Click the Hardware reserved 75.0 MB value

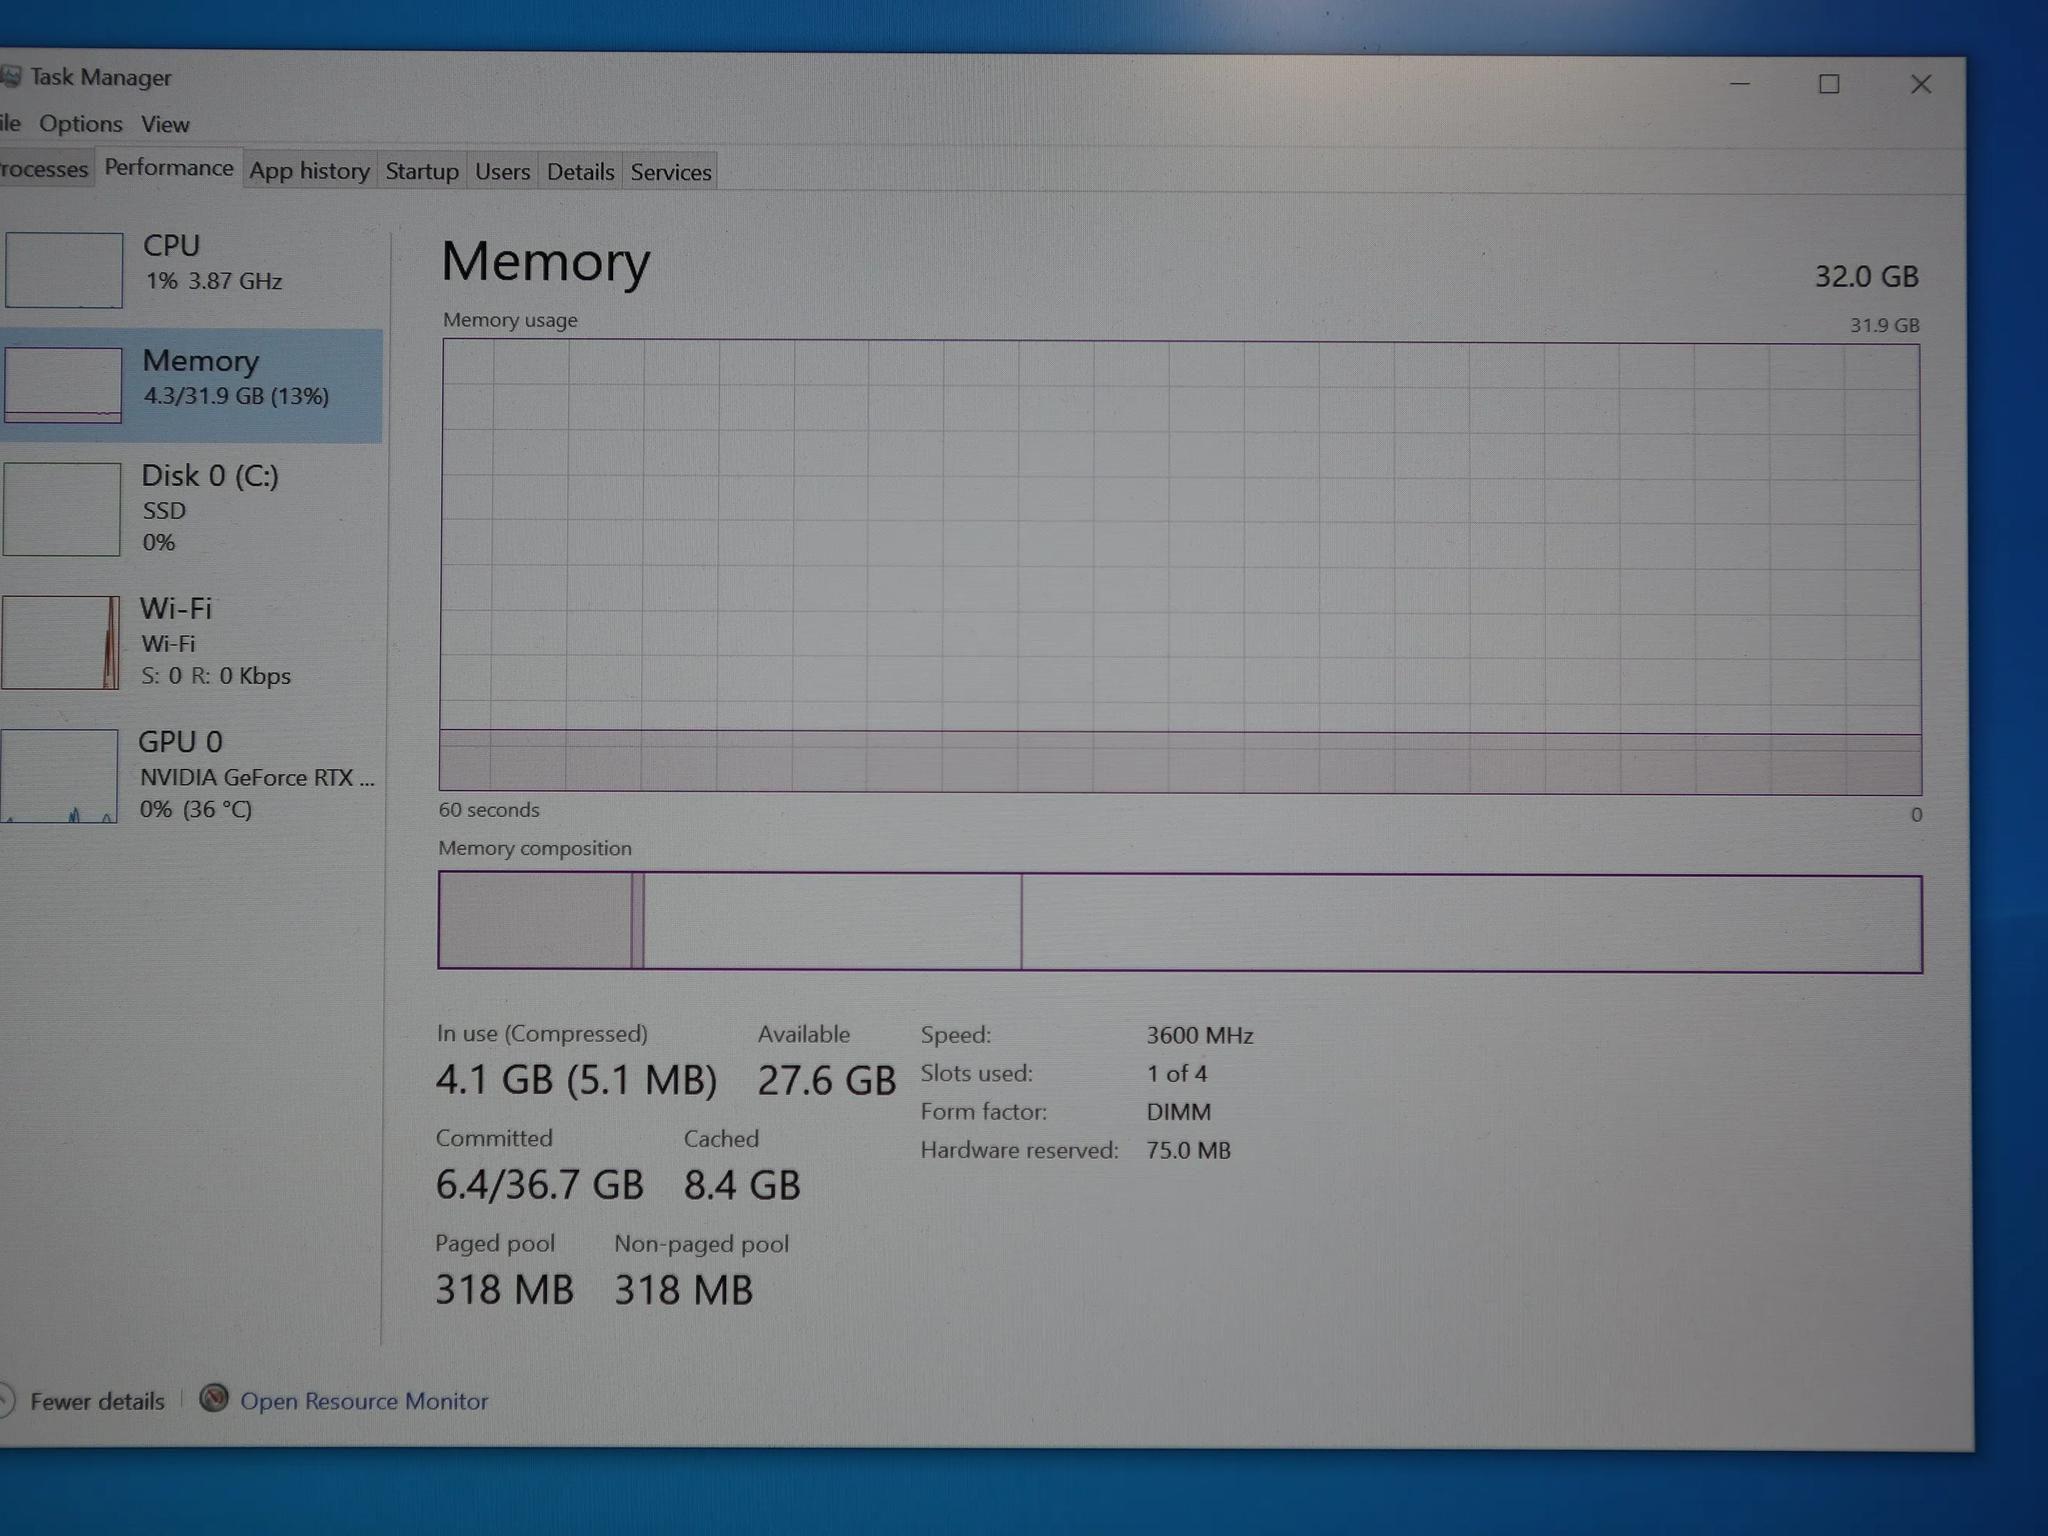(x=1188, y=1150)
